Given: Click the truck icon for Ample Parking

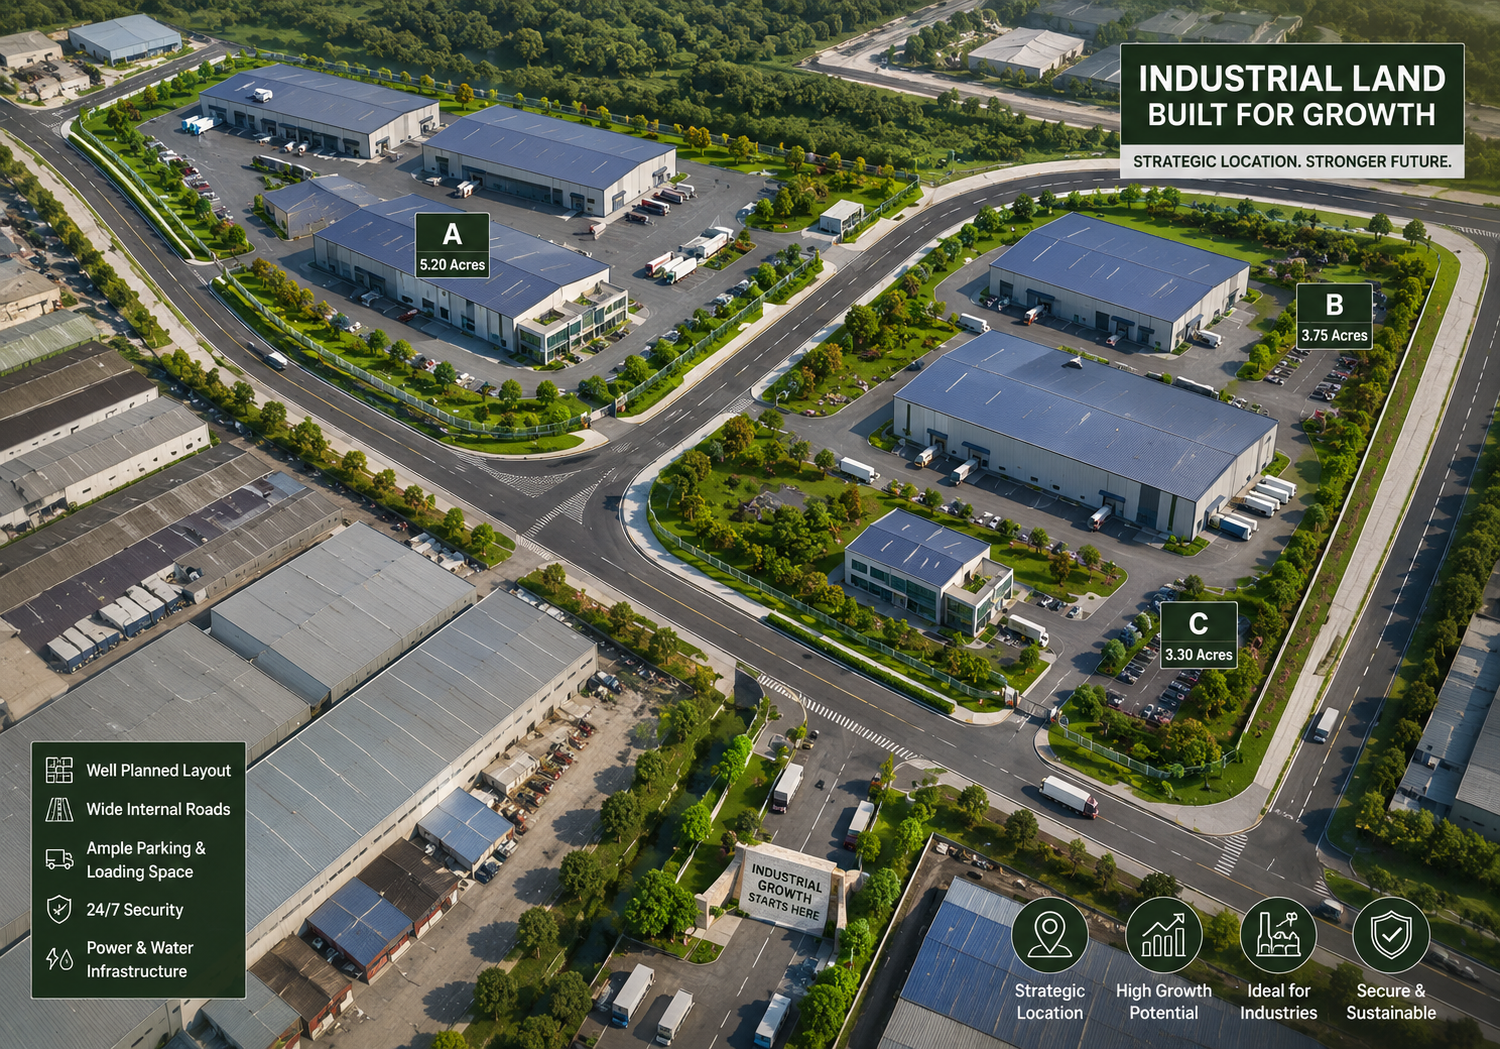Looking at the screenshot, I should coord(59,859).
